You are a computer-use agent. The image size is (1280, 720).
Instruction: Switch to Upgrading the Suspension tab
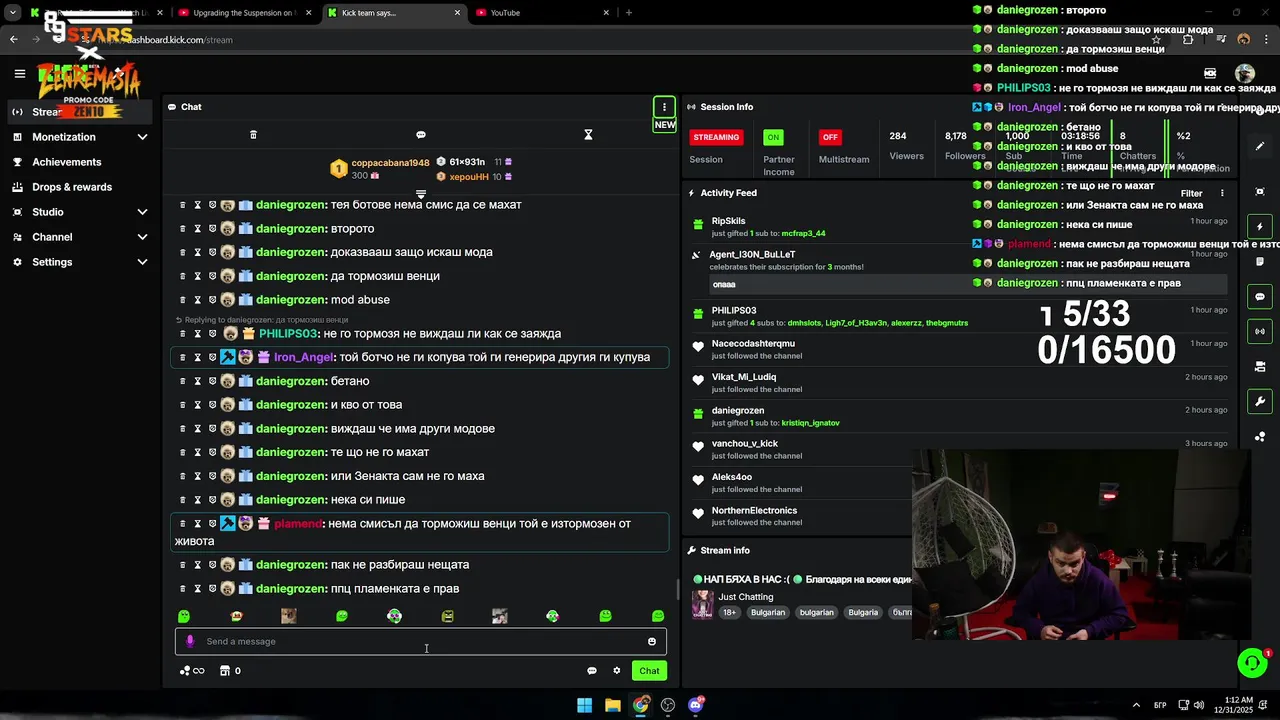(x=245, y=13)
